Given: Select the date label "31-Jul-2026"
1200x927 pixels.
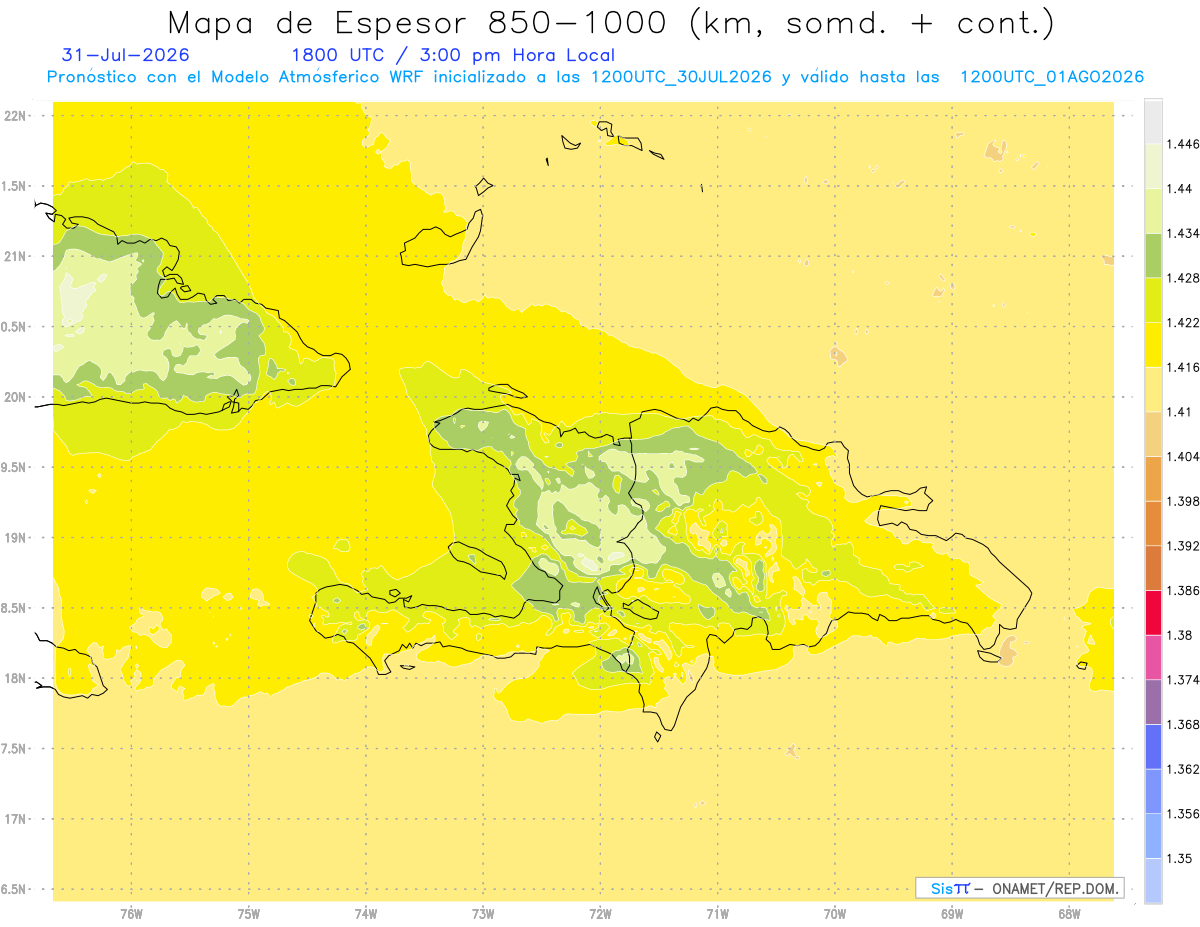Looking at the screenshot, I should 125,55.
